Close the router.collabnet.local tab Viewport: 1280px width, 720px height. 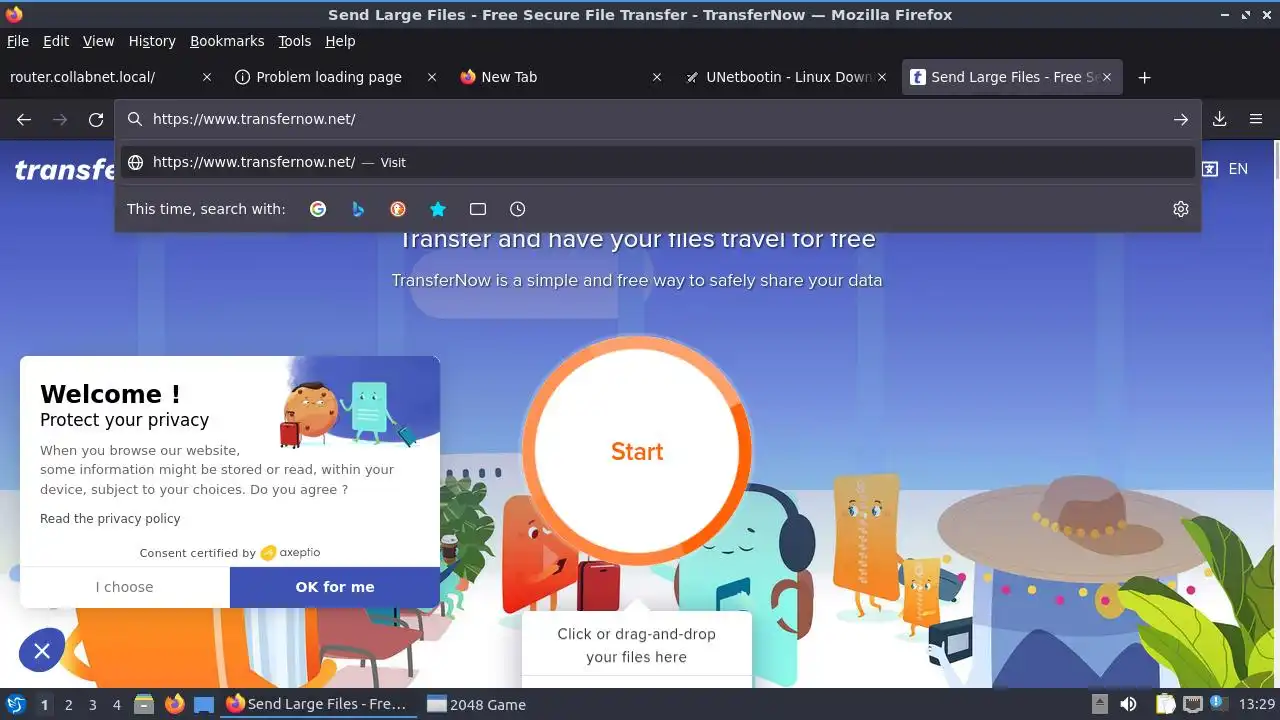pos(207,77)
